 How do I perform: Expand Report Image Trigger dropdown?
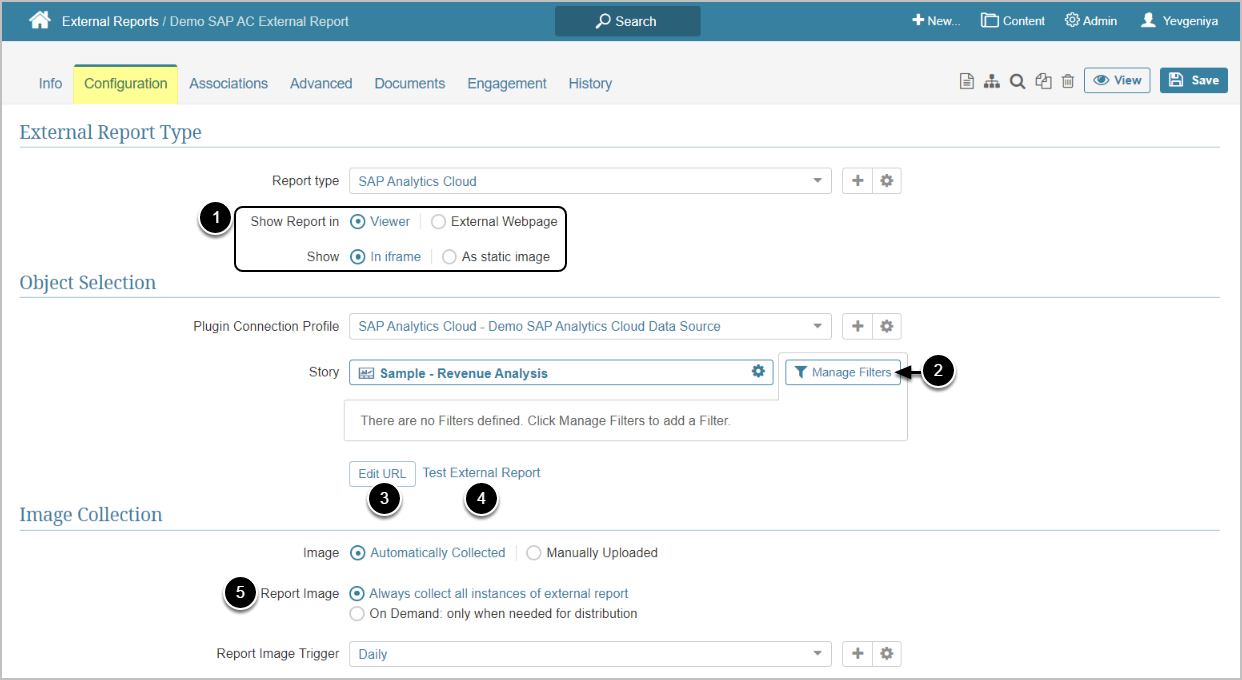[x=590, y=654]
